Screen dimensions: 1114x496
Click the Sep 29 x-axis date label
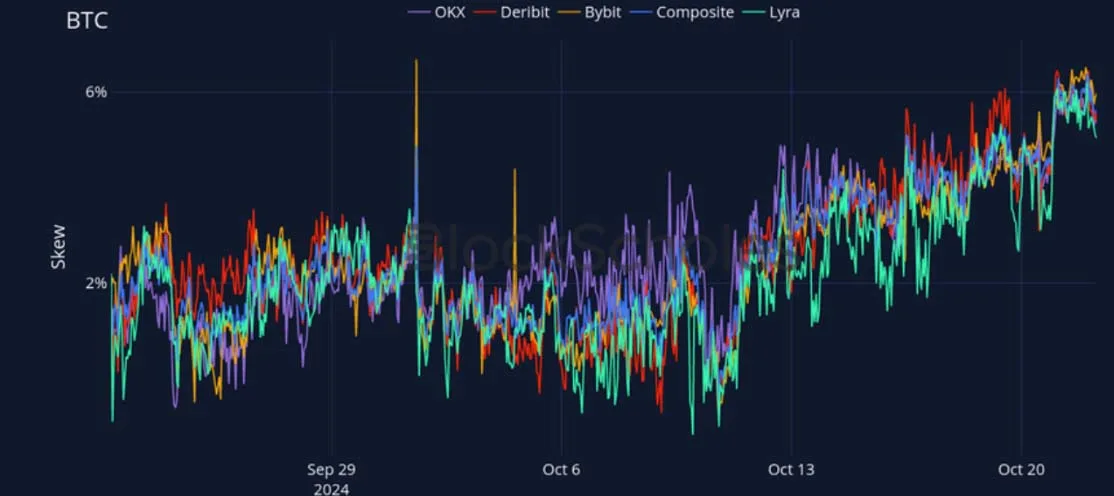pos(331,470)
